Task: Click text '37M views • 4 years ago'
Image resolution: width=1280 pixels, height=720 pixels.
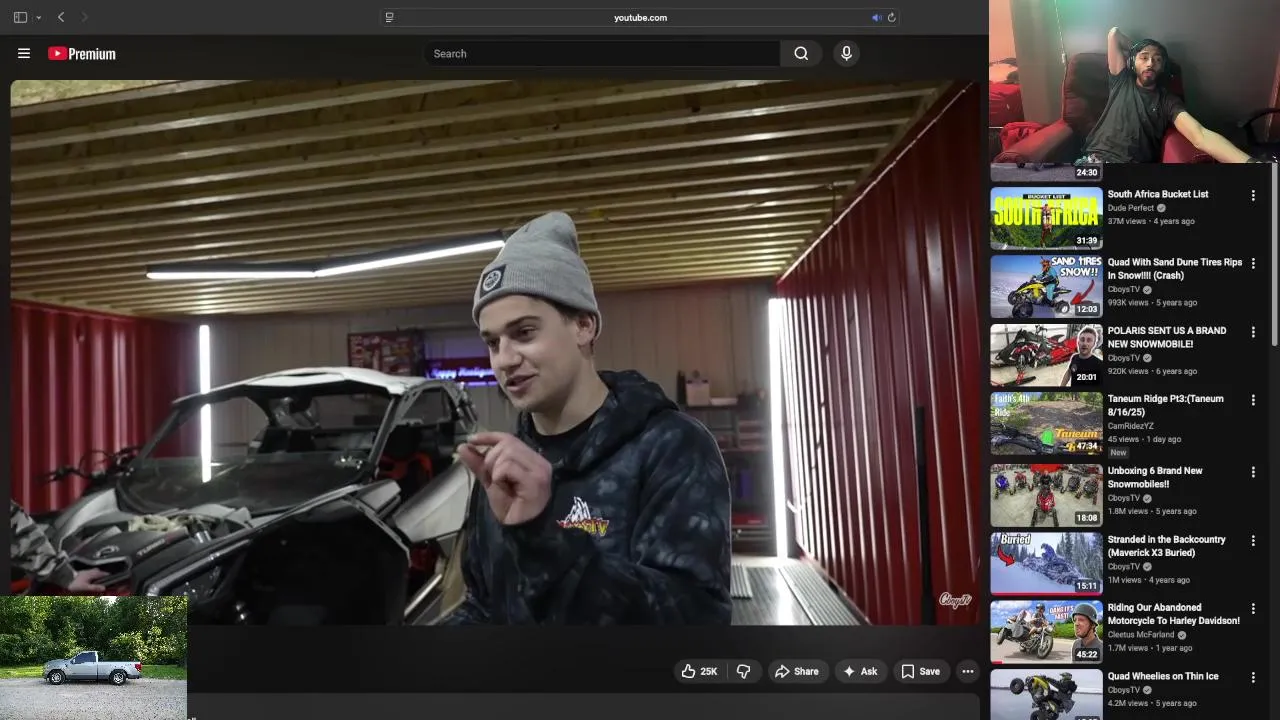Action: [1151, 221]
